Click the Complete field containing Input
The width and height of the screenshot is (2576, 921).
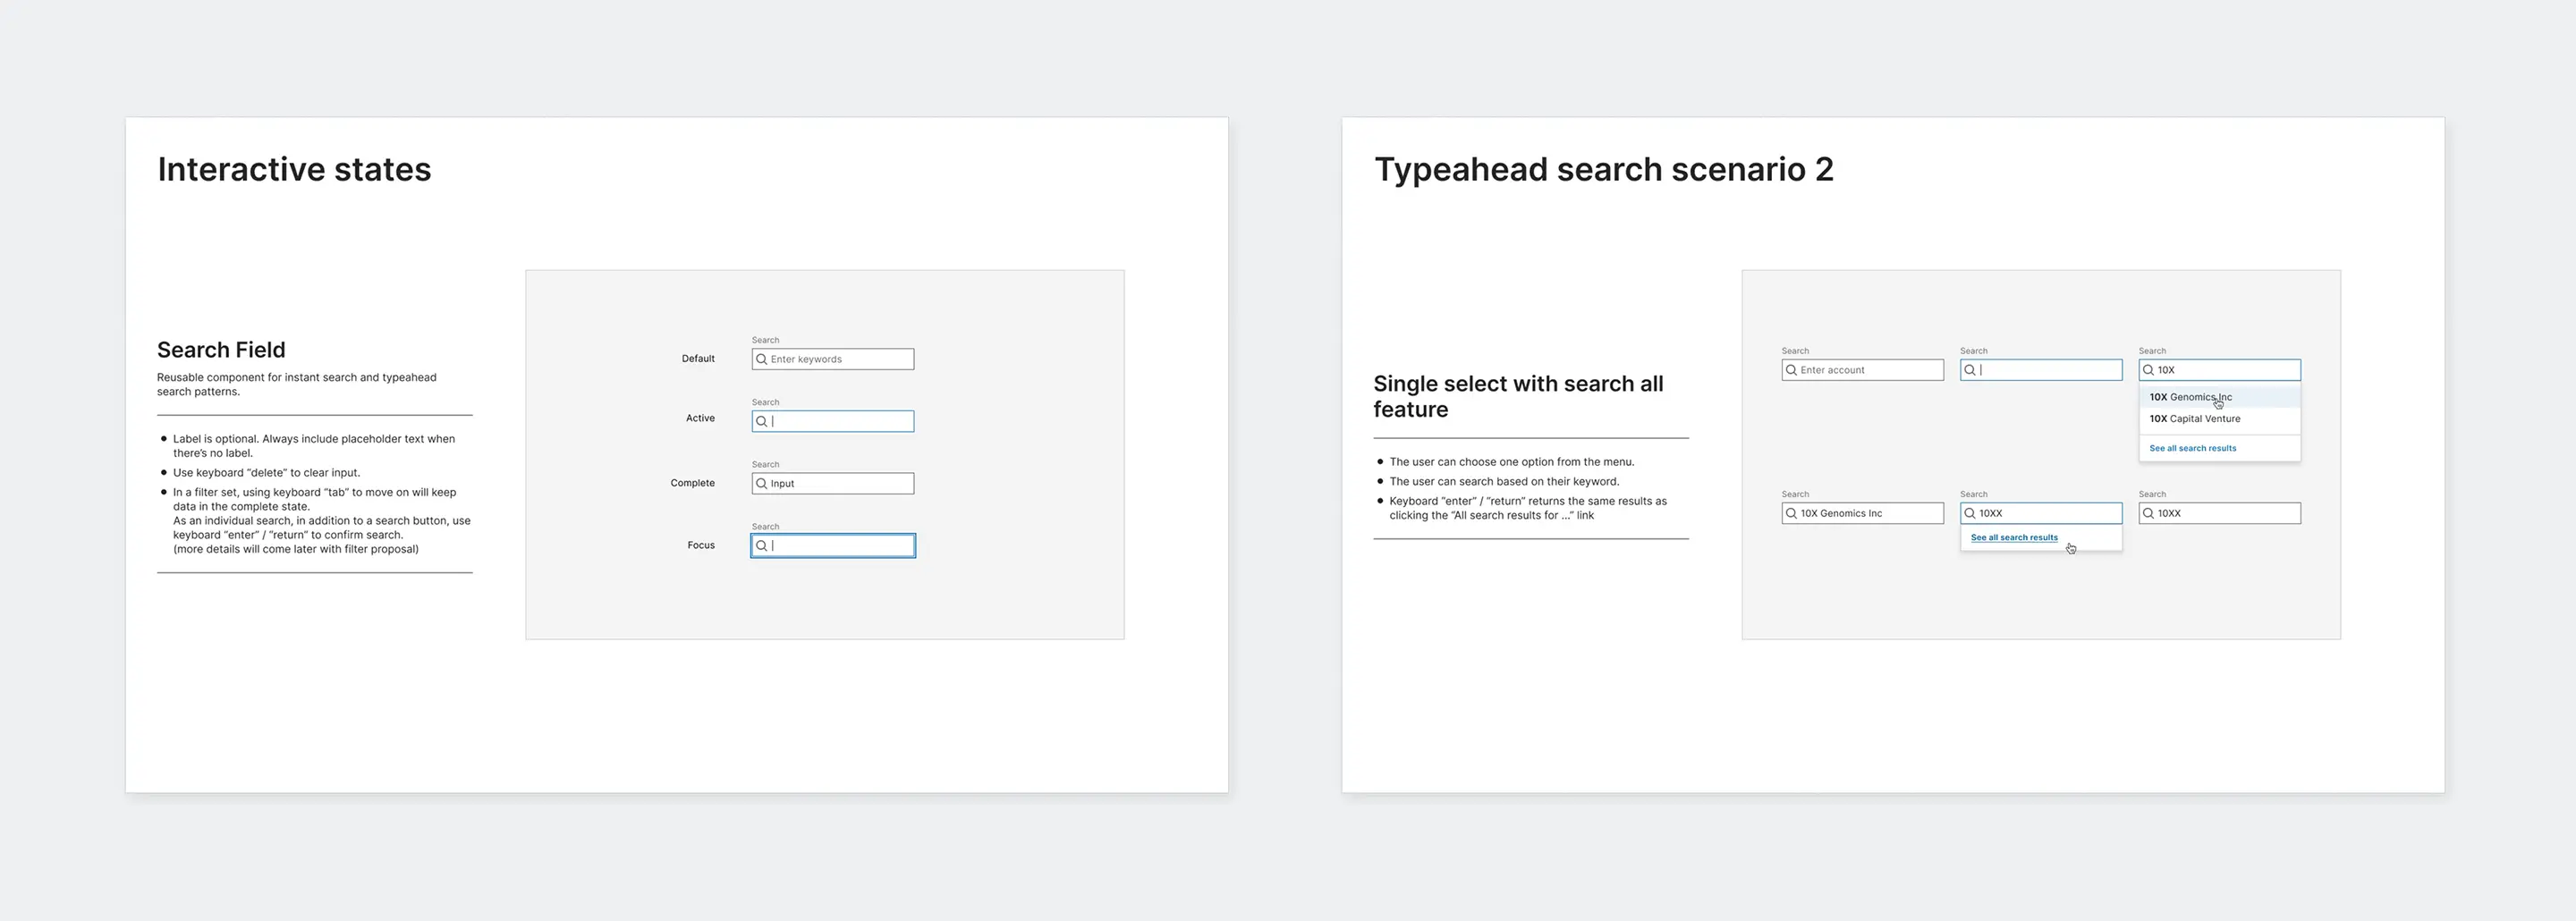pos(833,483)
